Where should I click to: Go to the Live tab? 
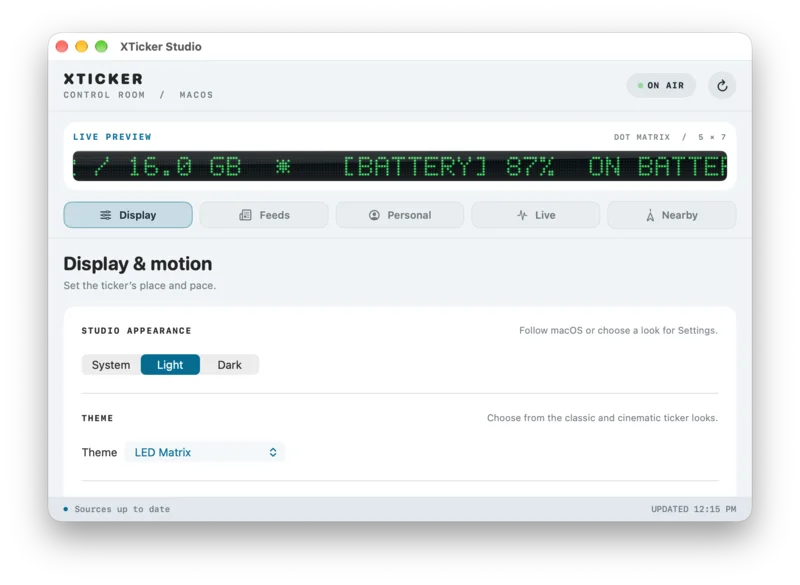[536, 215]
